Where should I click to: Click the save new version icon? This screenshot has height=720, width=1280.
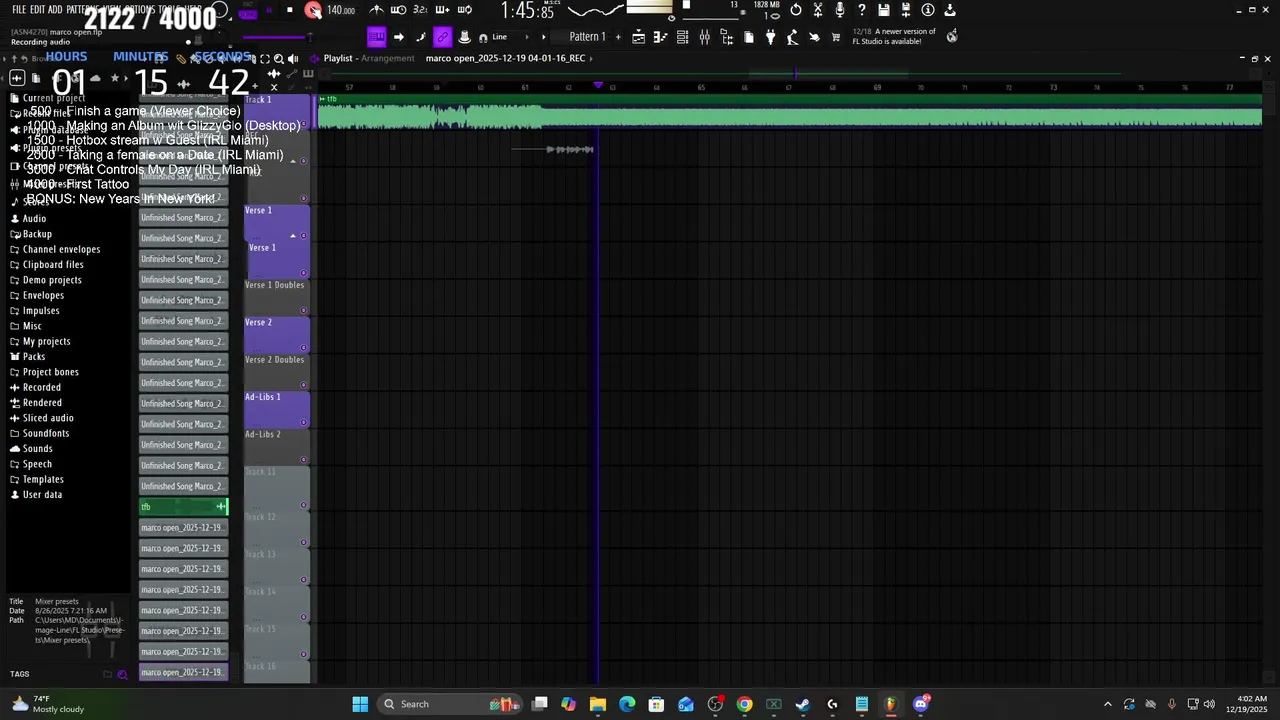point(906,10)
